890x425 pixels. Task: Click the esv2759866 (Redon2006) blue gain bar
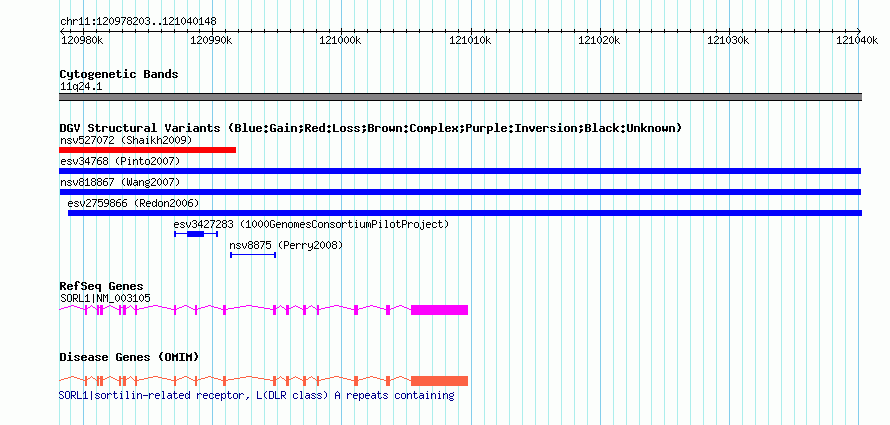click(x=465, y=213)
